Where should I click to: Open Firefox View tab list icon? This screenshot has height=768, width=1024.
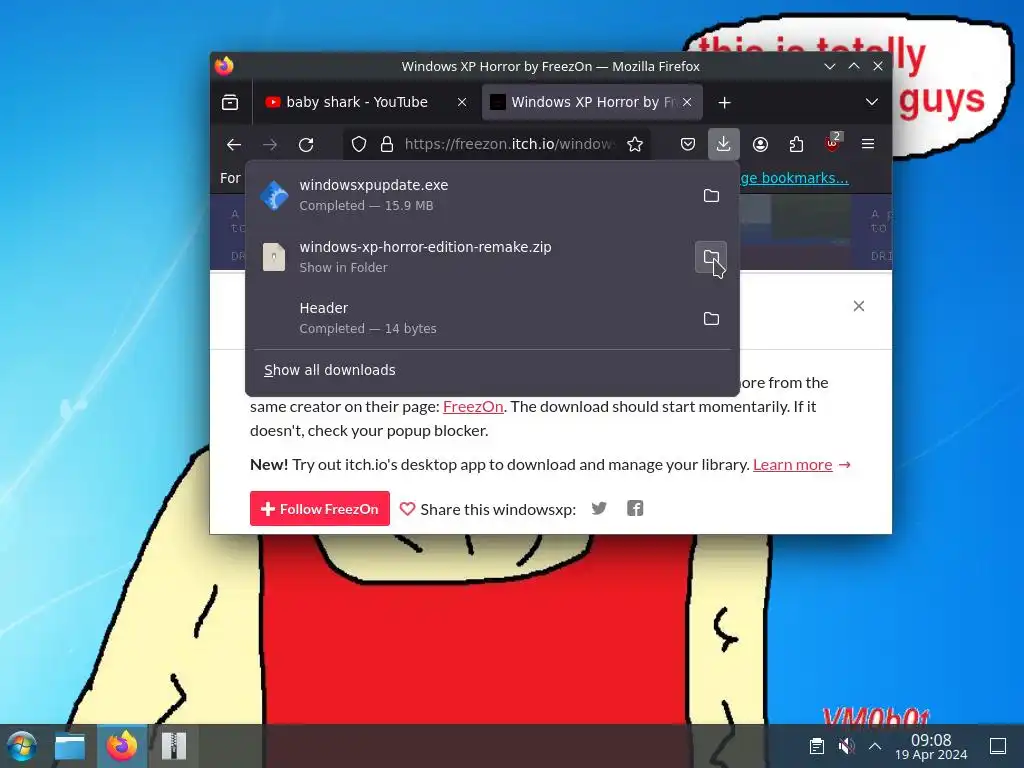230,103
